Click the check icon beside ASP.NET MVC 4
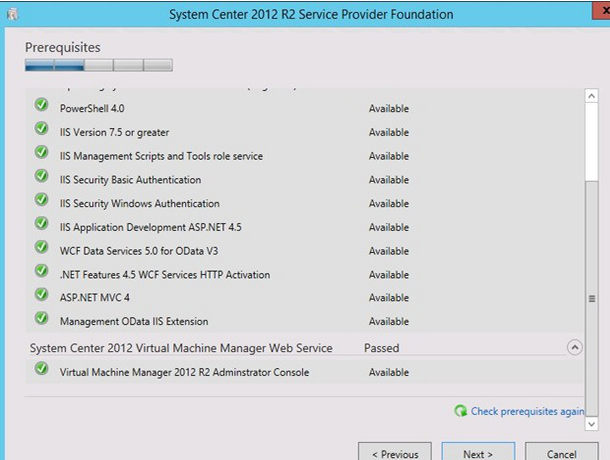 tap(41, 295)
